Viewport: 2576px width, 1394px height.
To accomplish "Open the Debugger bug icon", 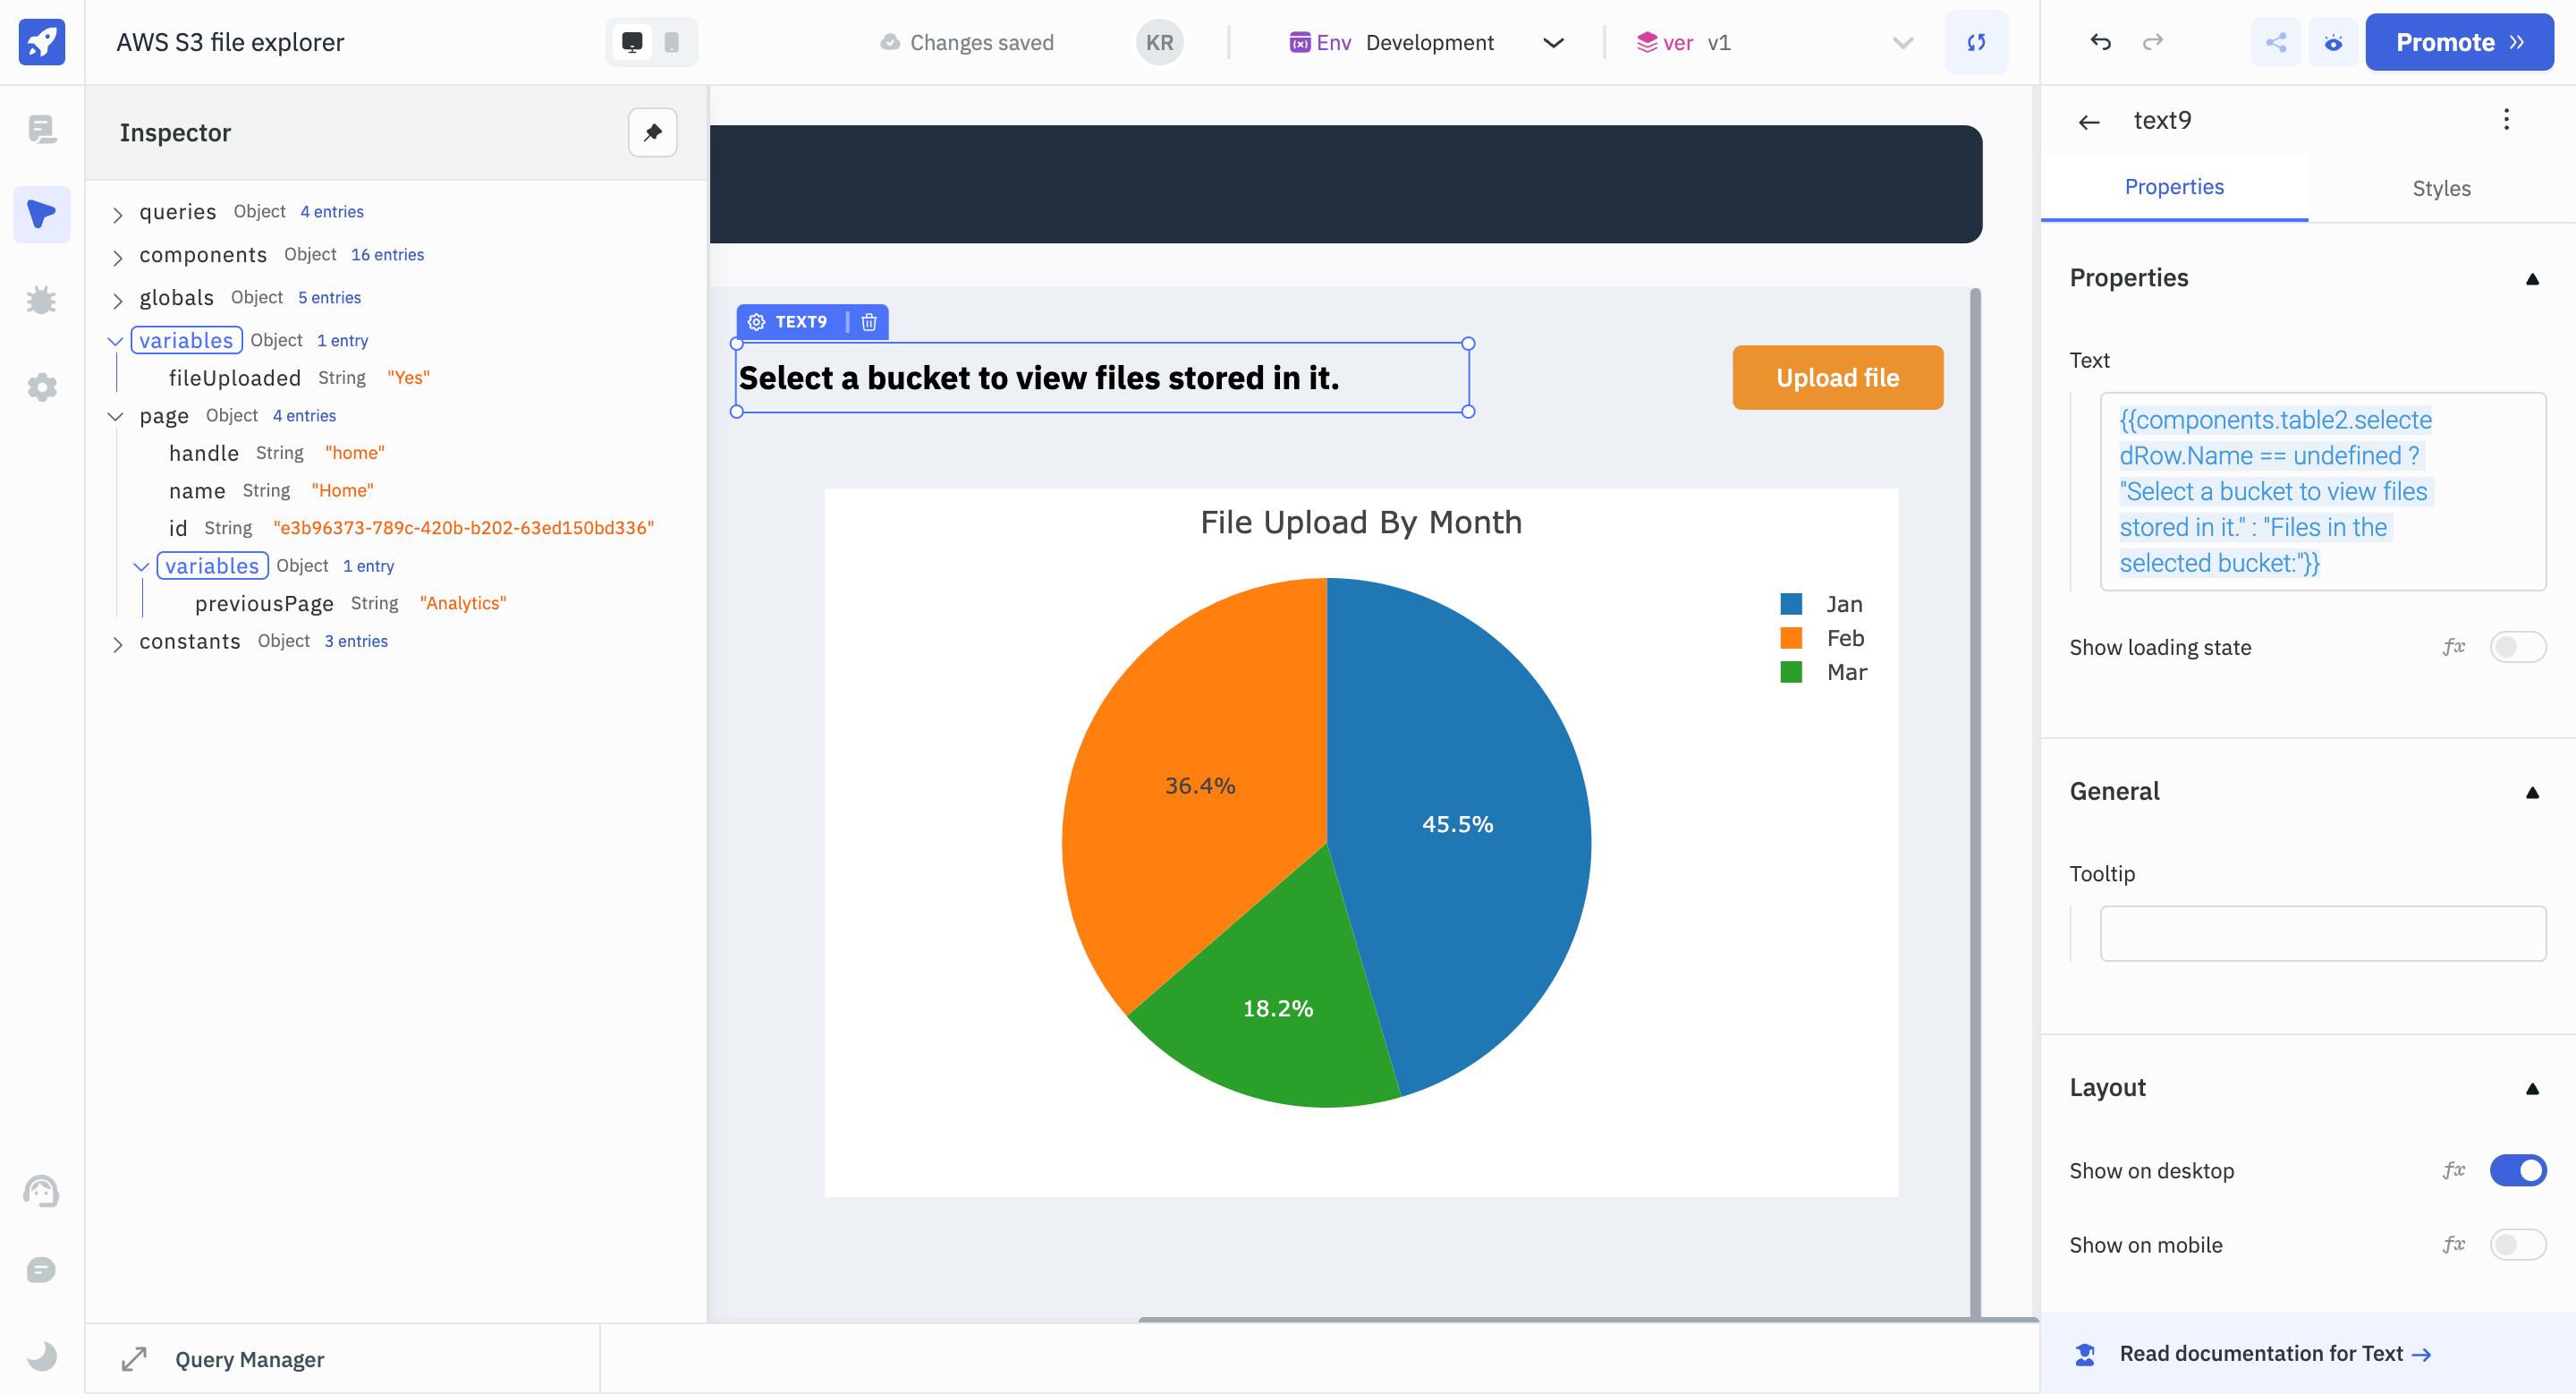I will [42, 300].
